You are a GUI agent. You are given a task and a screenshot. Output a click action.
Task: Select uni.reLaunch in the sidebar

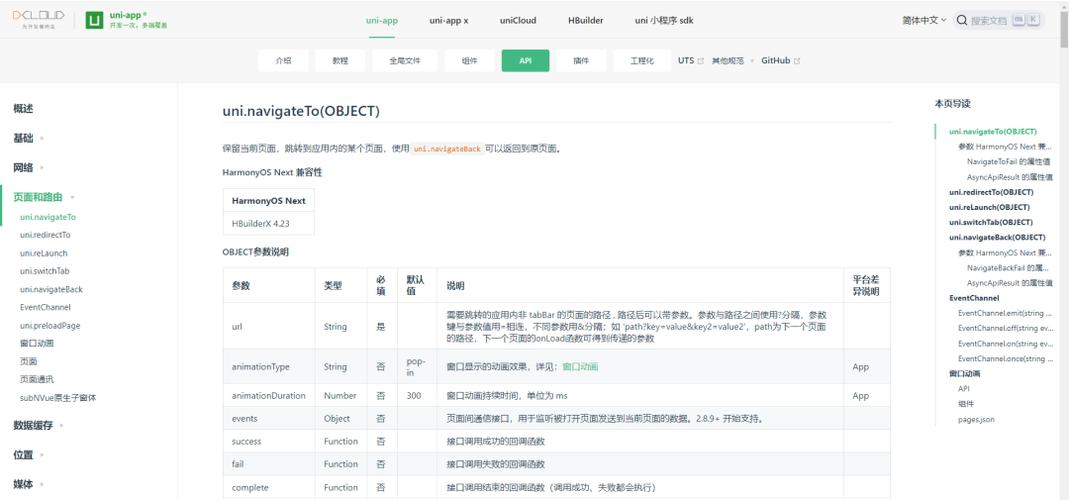point(44,253)
